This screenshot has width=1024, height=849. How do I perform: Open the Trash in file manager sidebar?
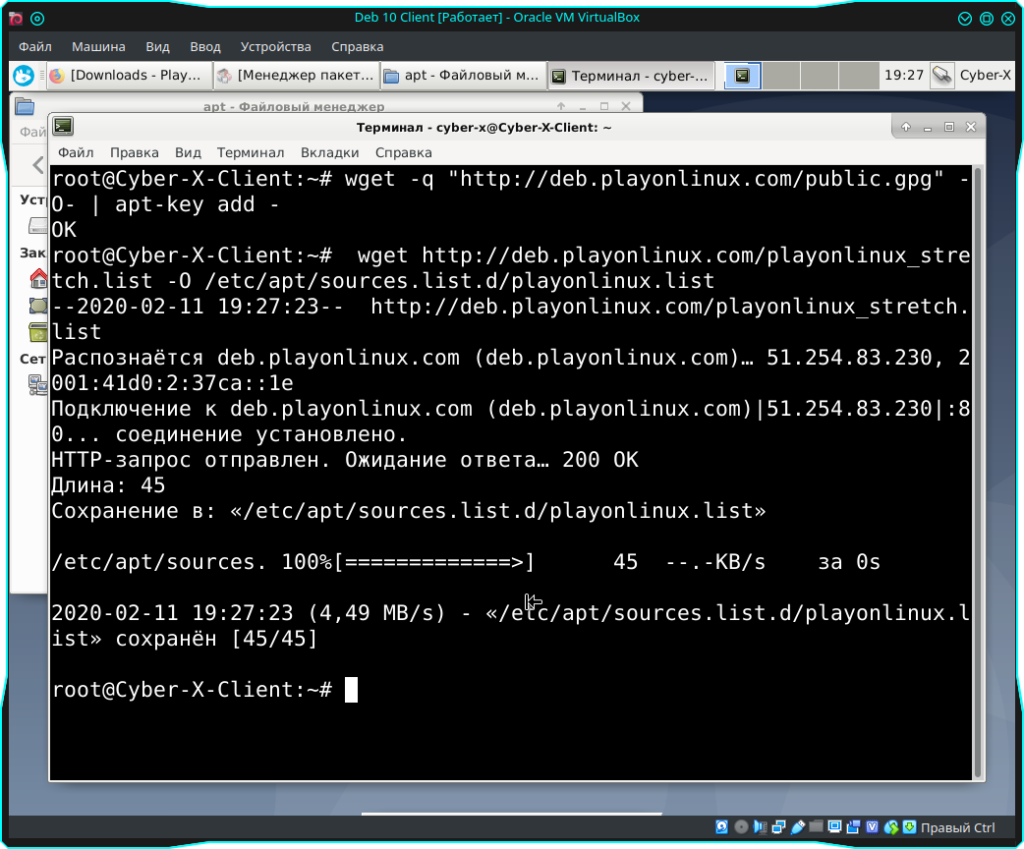38,331
